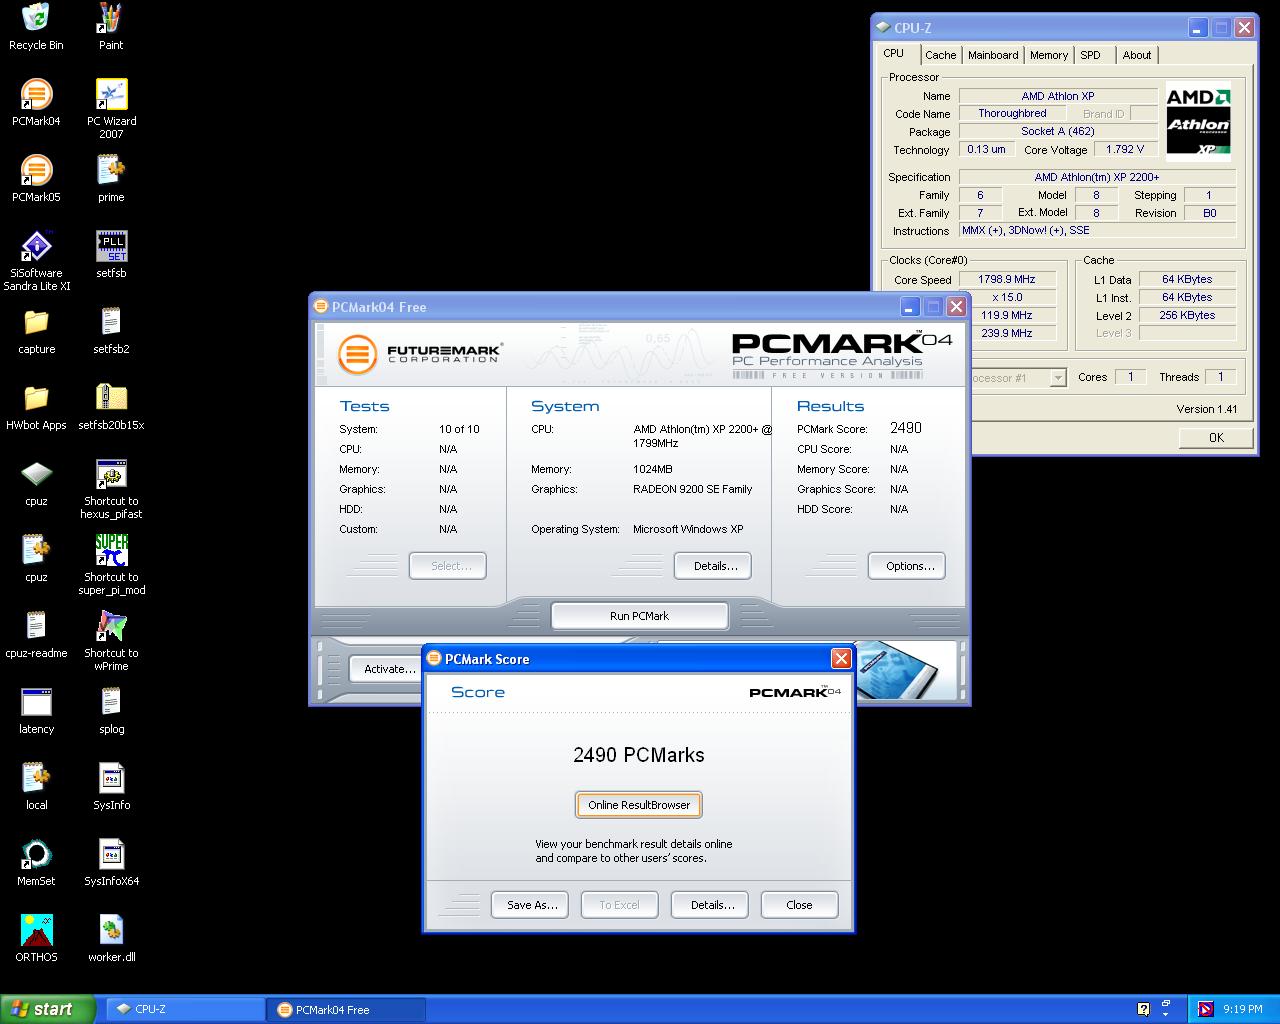This screenshot has height=1024, width=1280.
Task: Click the AMD Athlon XP name field
Action: click(x=1057, y=96)
